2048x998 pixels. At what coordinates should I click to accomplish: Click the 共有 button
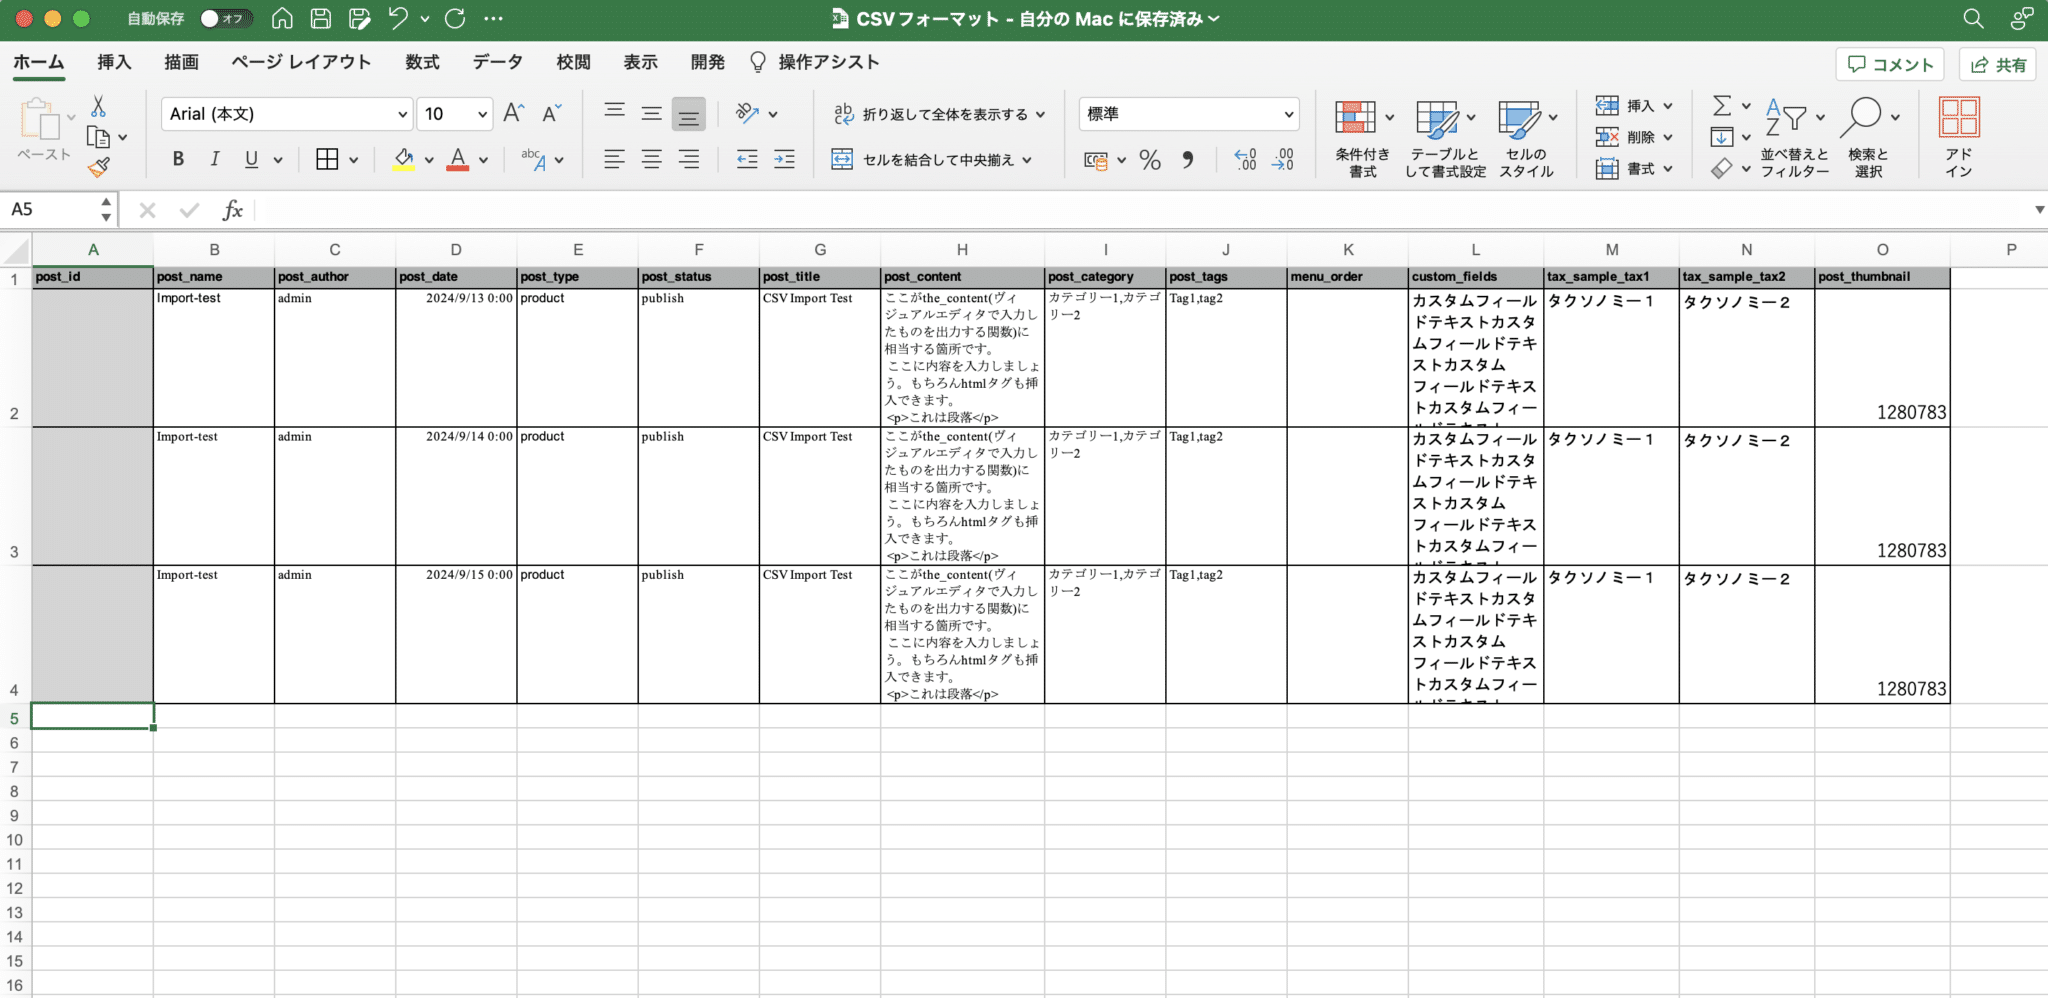[1997, 64]
